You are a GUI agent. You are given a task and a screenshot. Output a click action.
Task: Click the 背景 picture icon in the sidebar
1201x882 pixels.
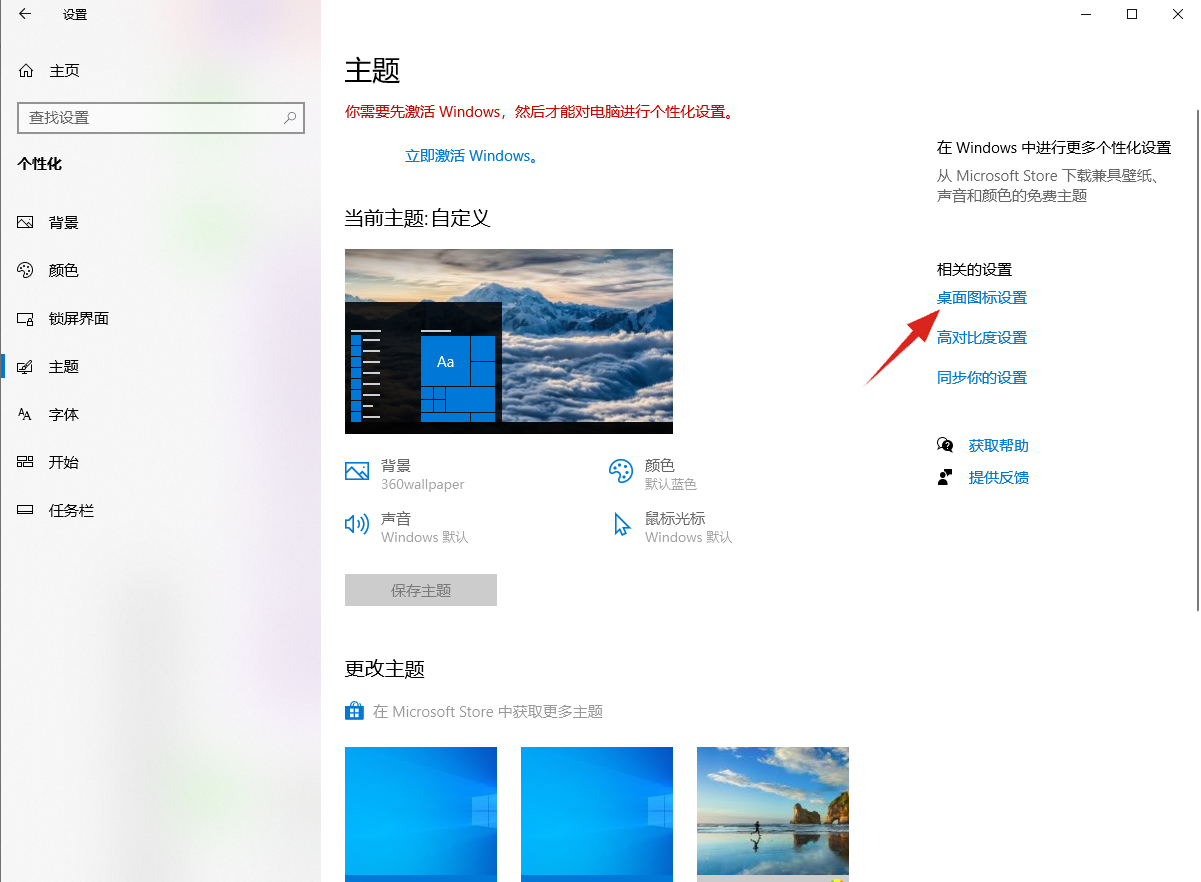[26, 222]
